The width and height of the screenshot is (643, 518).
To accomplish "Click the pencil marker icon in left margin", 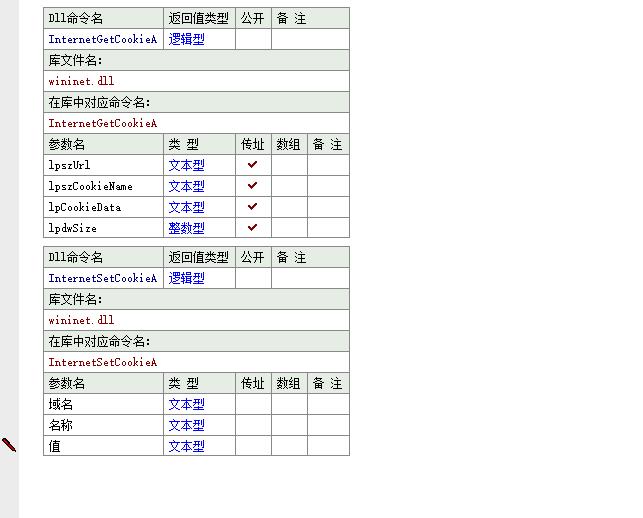I will coord(9,445).
